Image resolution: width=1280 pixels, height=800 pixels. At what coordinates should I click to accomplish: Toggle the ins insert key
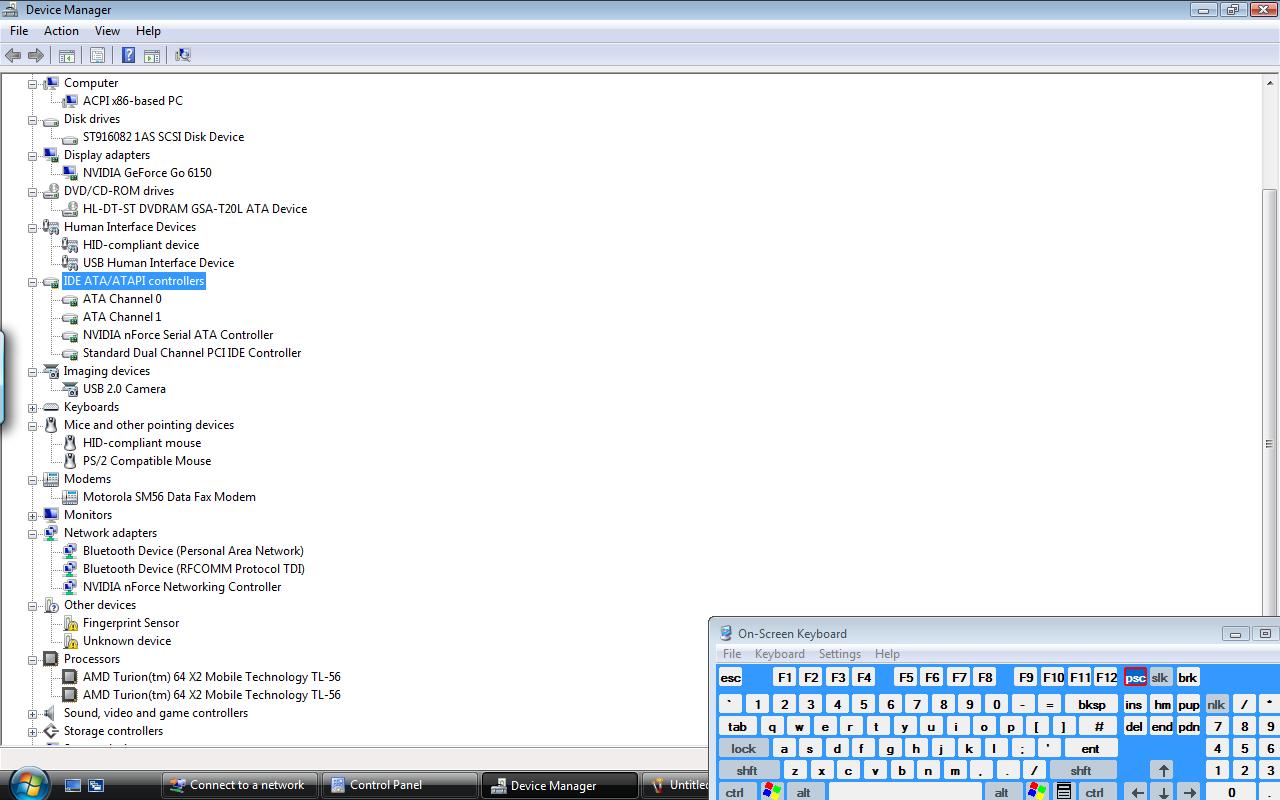1133,704
